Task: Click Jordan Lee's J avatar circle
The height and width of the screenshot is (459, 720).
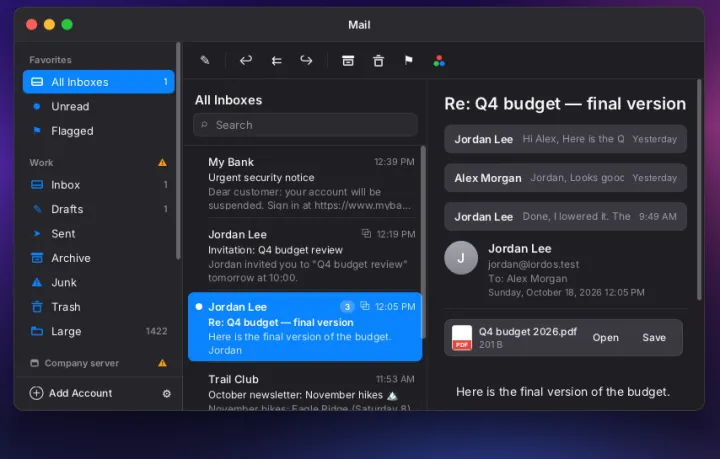Action: pyautogui.click(x=461, y=258)
